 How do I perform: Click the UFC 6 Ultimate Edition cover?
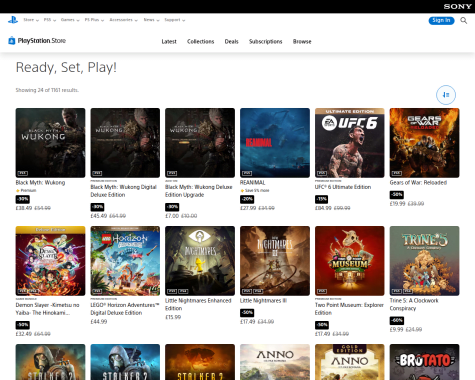coord(350,143)
